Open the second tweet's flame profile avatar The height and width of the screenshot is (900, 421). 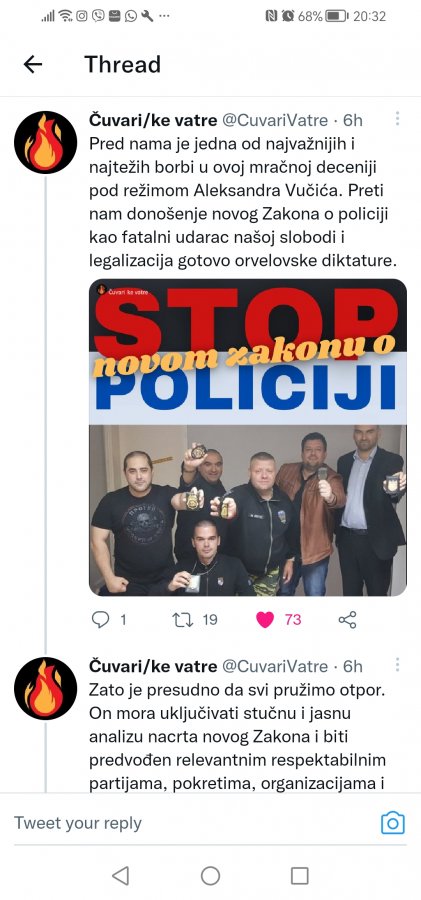tap(45, 689)
